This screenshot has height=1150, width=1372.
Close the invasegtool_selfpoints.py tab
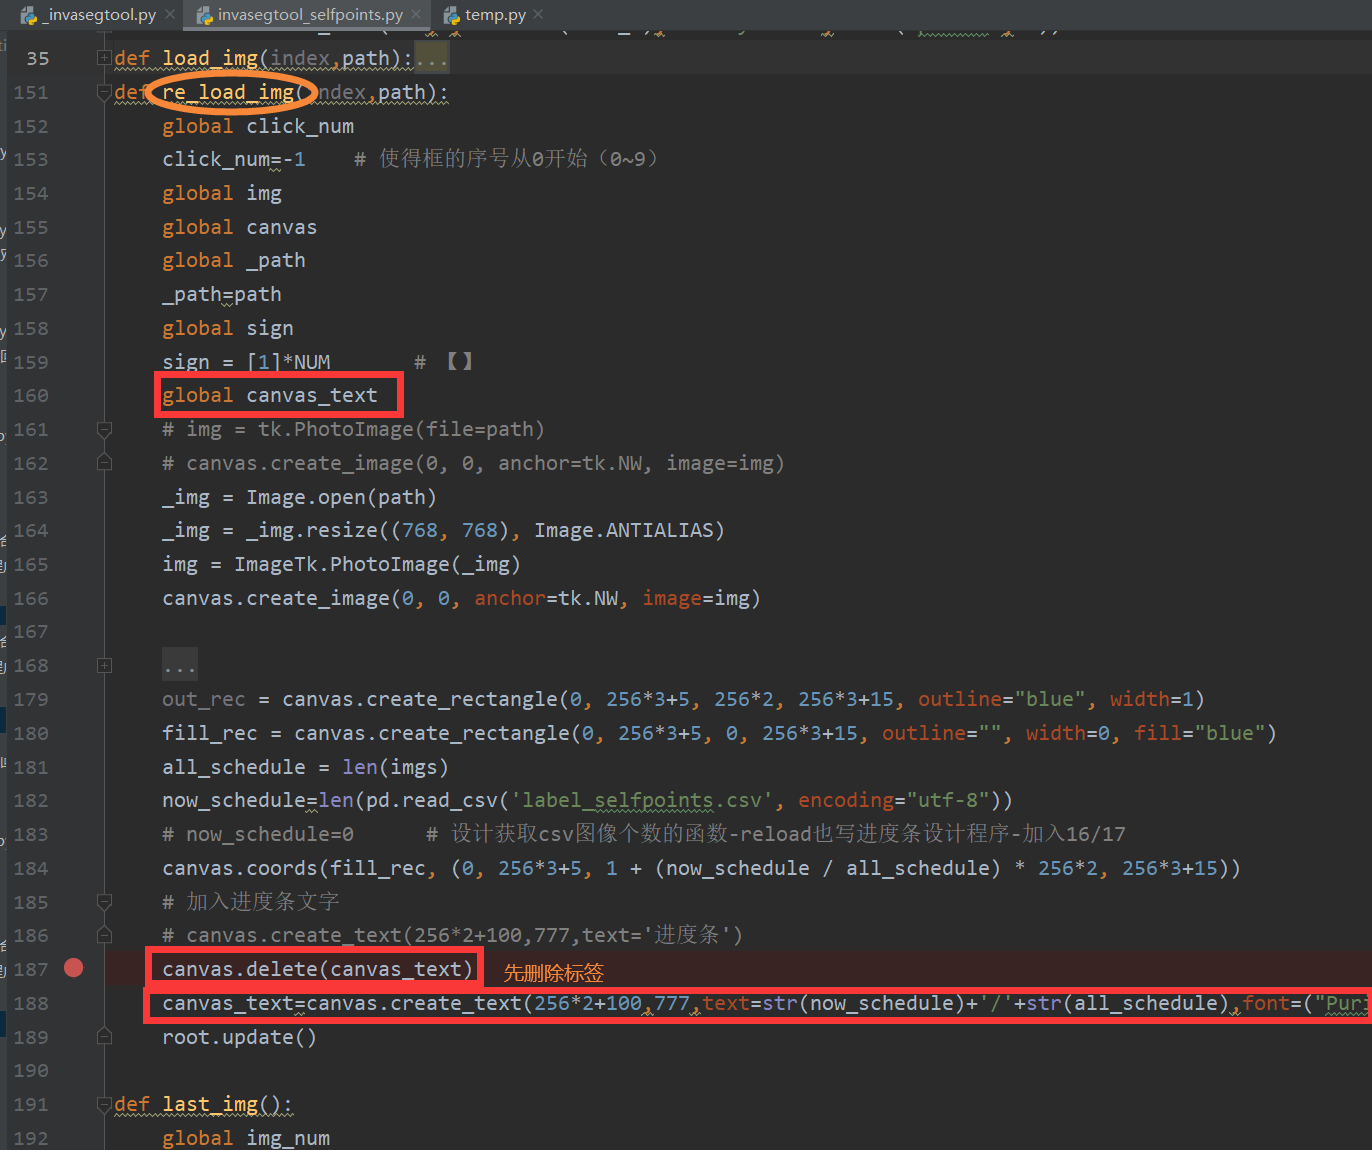tap(416, 15)
